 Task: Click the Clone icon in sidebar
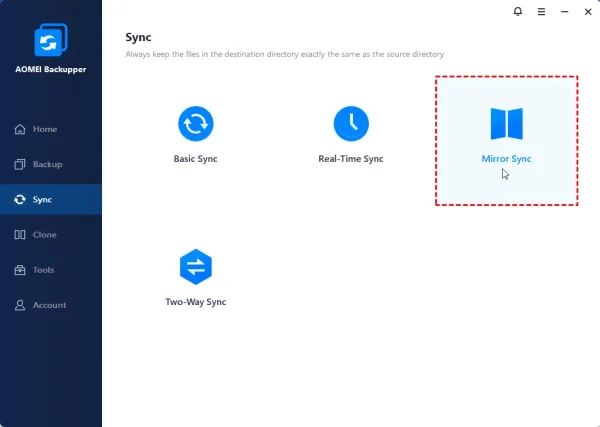pyautogui.click(x=20, y=235)
